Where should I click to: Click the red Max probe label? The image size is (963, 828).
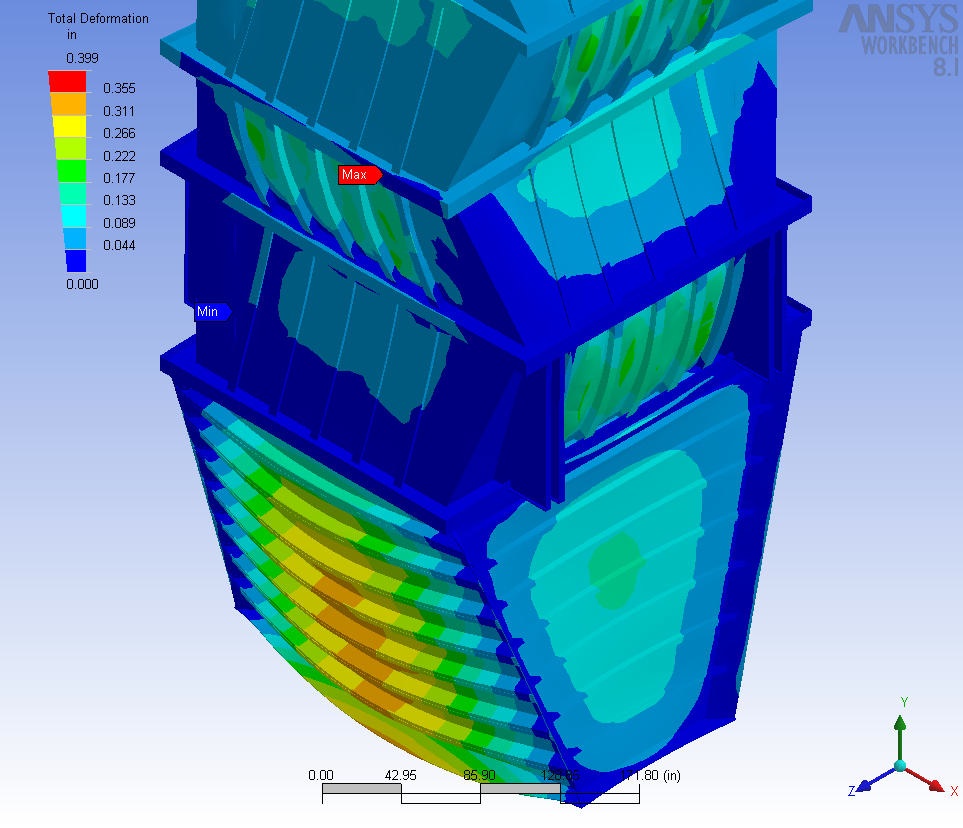coord(355,175)
